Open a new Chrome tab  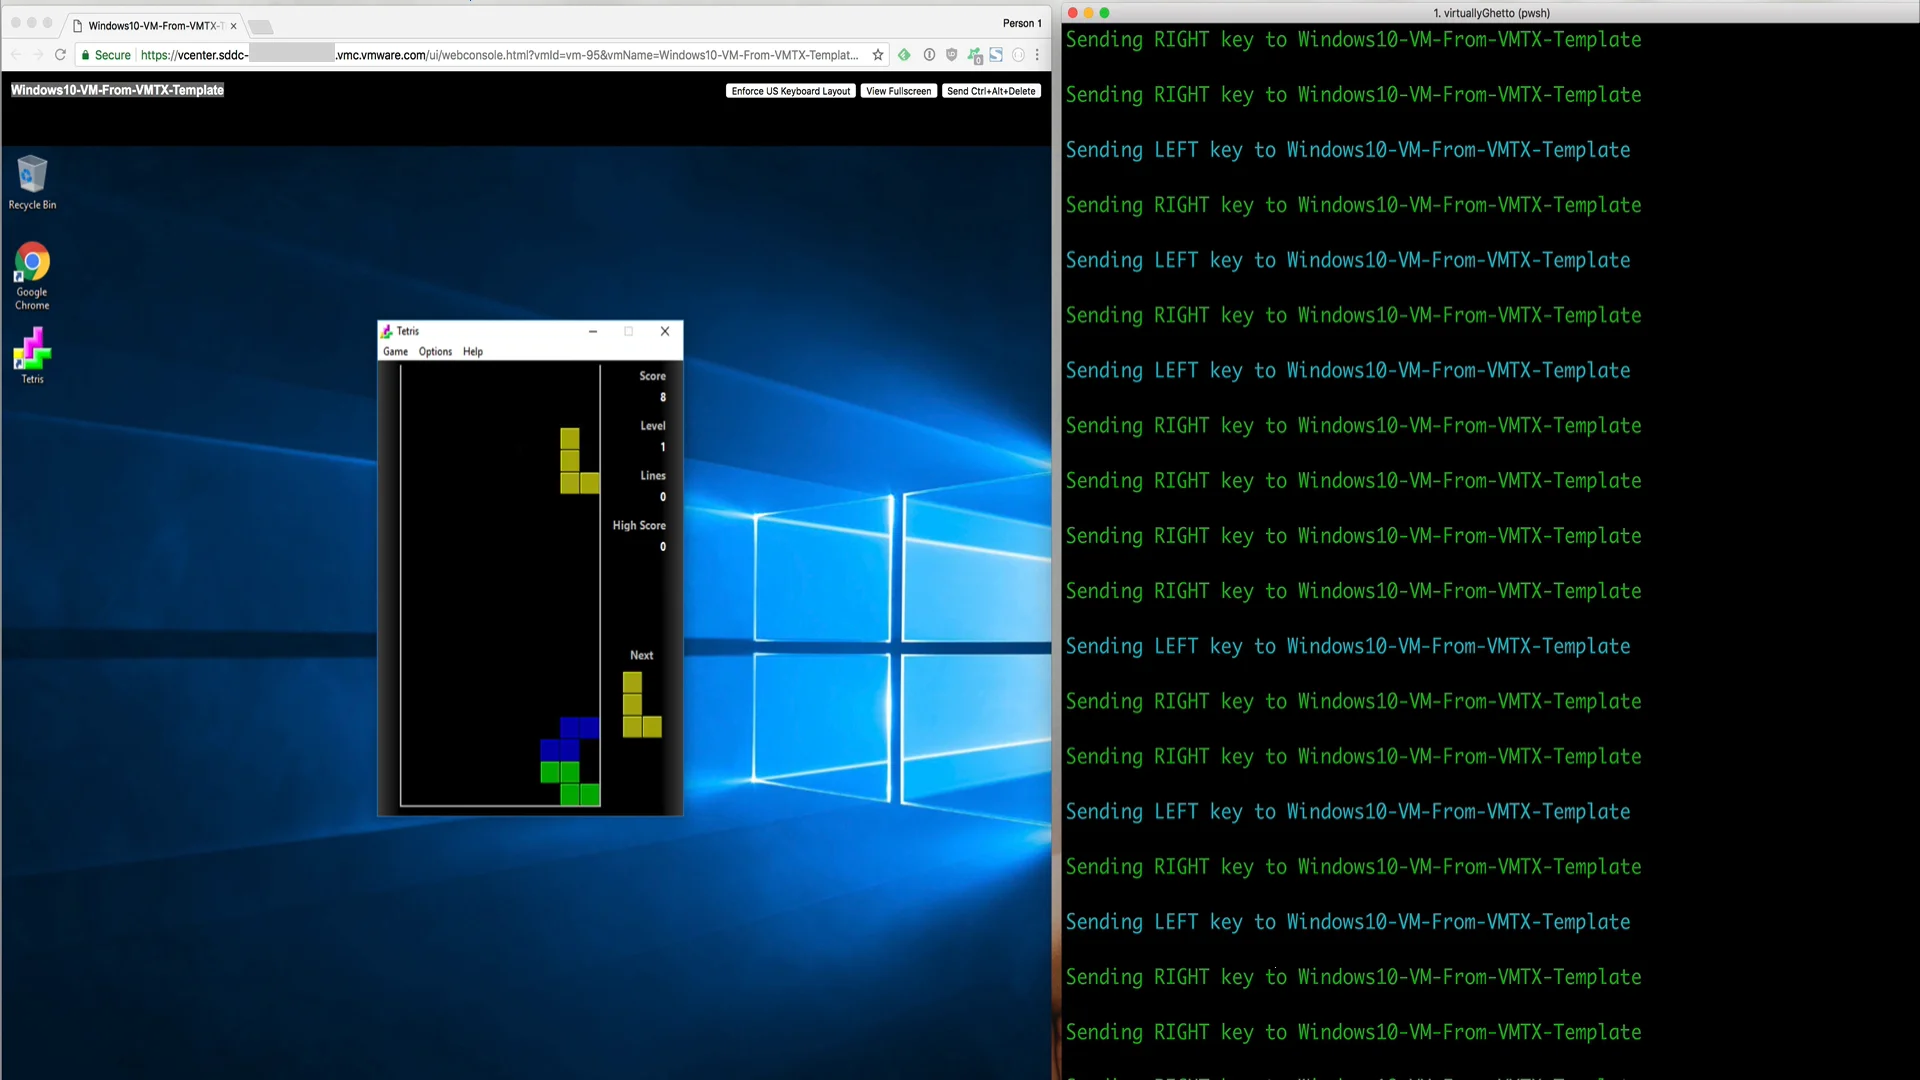tap(261, 27)
